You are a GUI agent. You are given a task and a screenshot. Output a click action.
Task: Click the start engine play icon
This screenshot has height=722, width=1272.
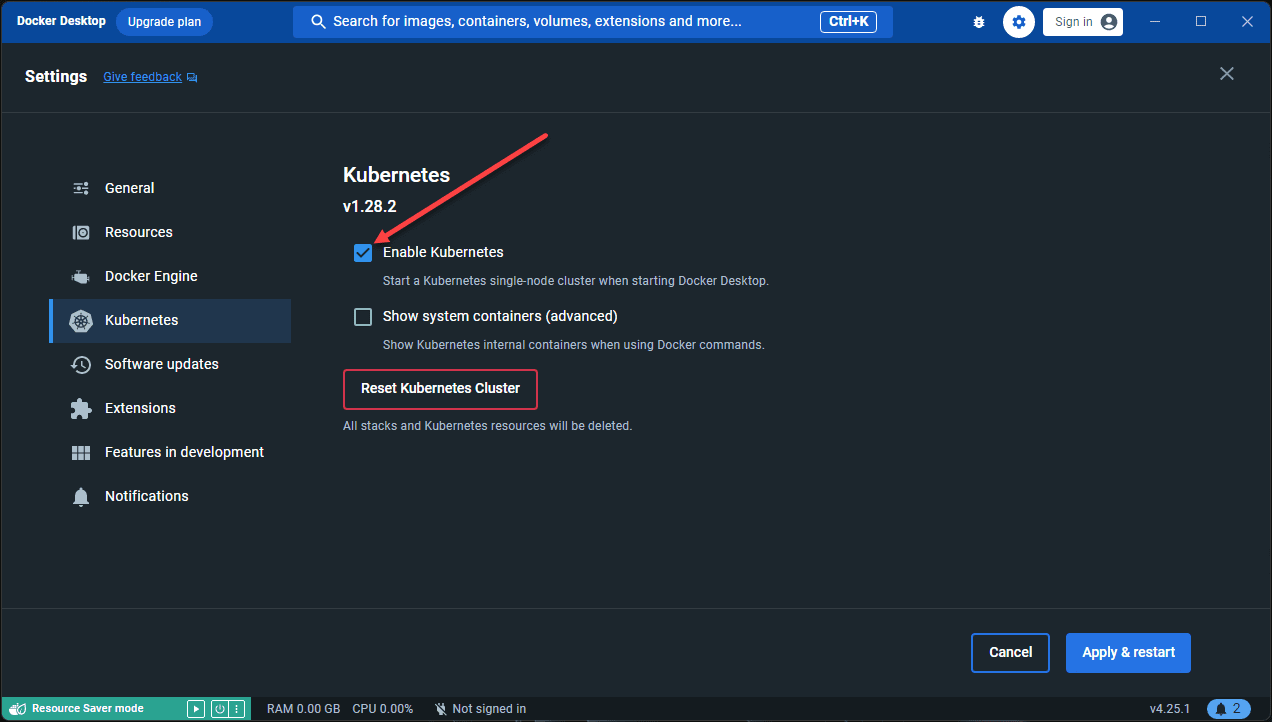[x=196, y=709]
